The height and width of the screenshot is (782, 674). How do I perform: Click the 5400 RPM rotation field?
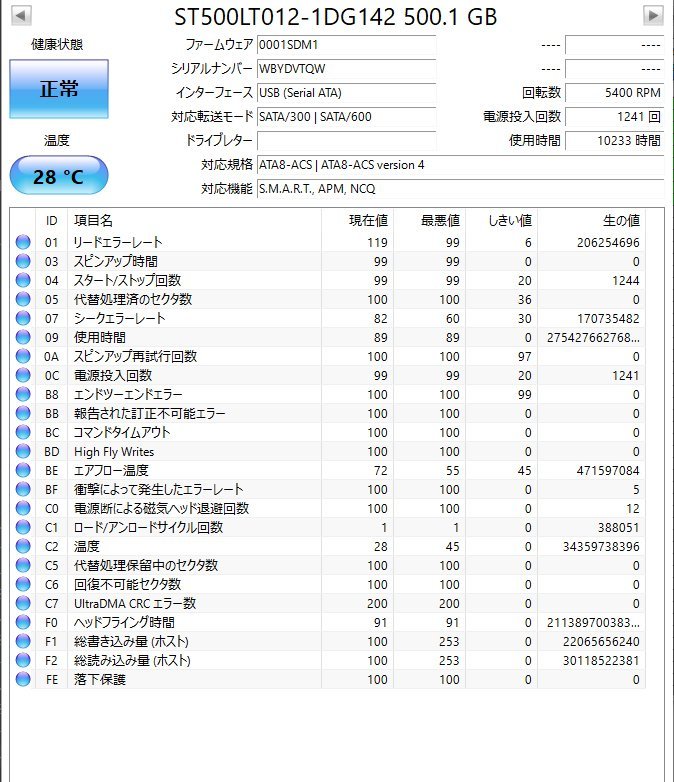614,93
